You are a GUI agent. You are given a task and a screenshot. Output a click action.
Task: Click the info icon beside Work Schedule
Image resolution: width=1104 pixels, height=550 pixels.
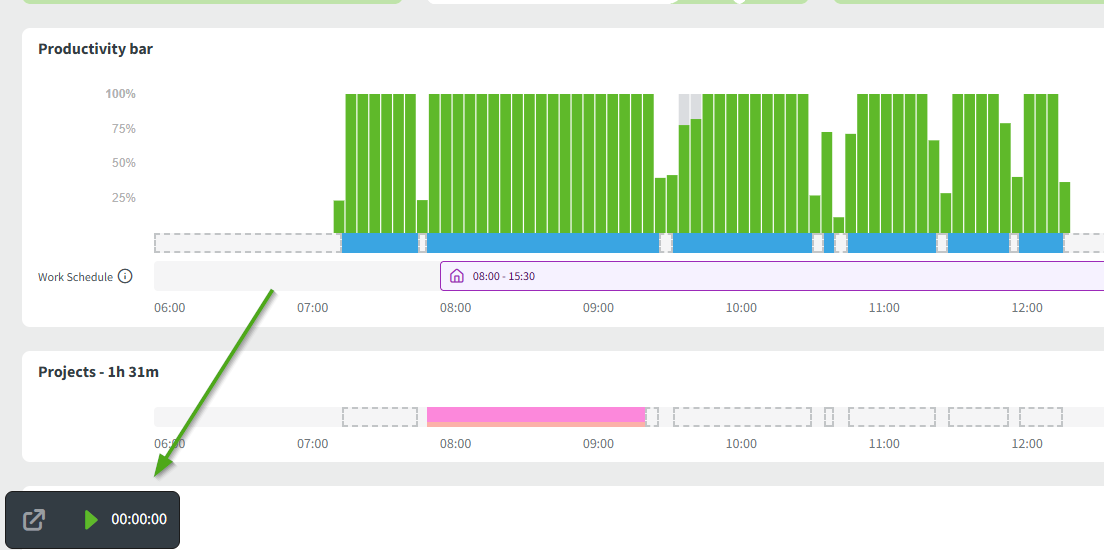tap(125, 277)
